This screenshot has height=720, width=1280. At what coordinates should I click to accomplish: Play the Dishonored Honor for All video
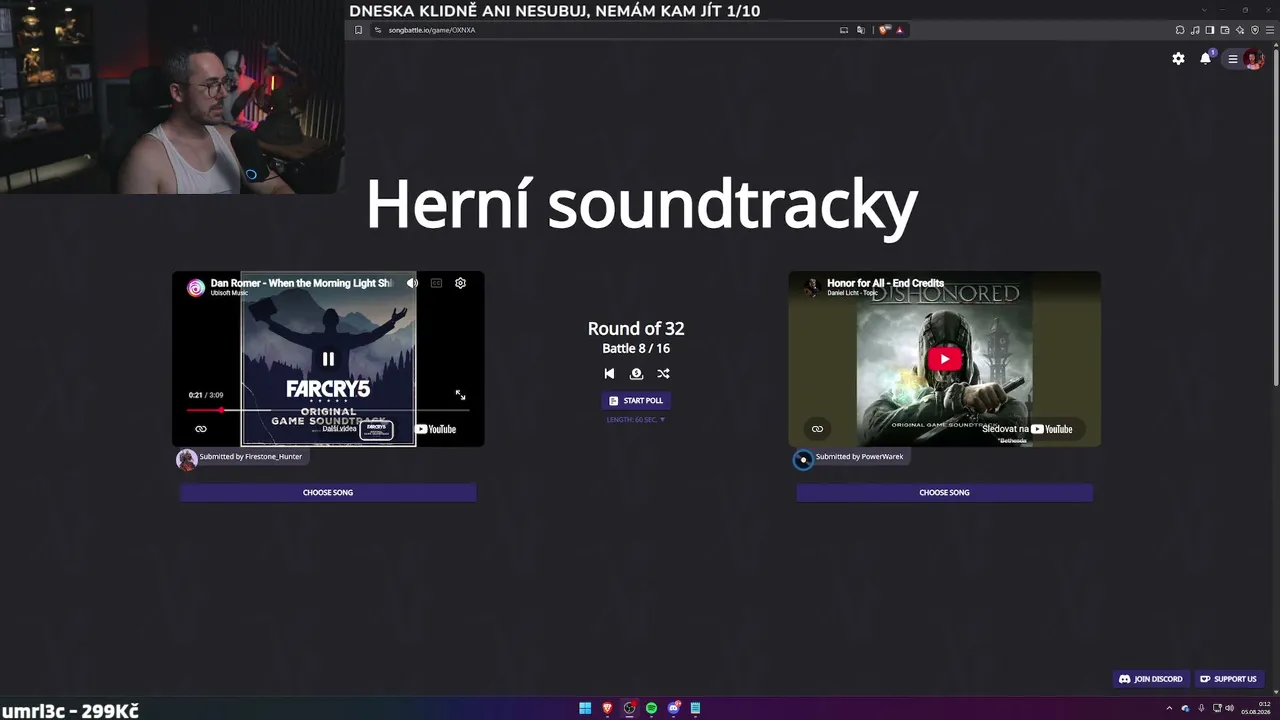click(x=945, y=359)
